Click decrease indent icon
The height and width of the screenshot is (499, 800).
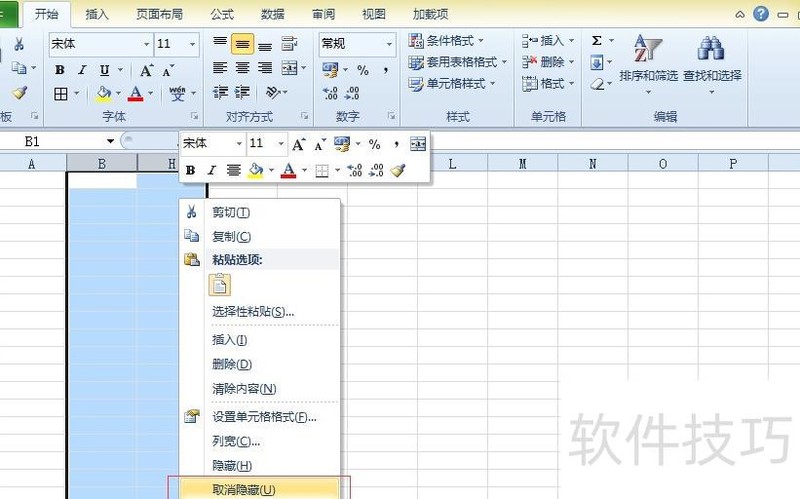pos(220,92)
